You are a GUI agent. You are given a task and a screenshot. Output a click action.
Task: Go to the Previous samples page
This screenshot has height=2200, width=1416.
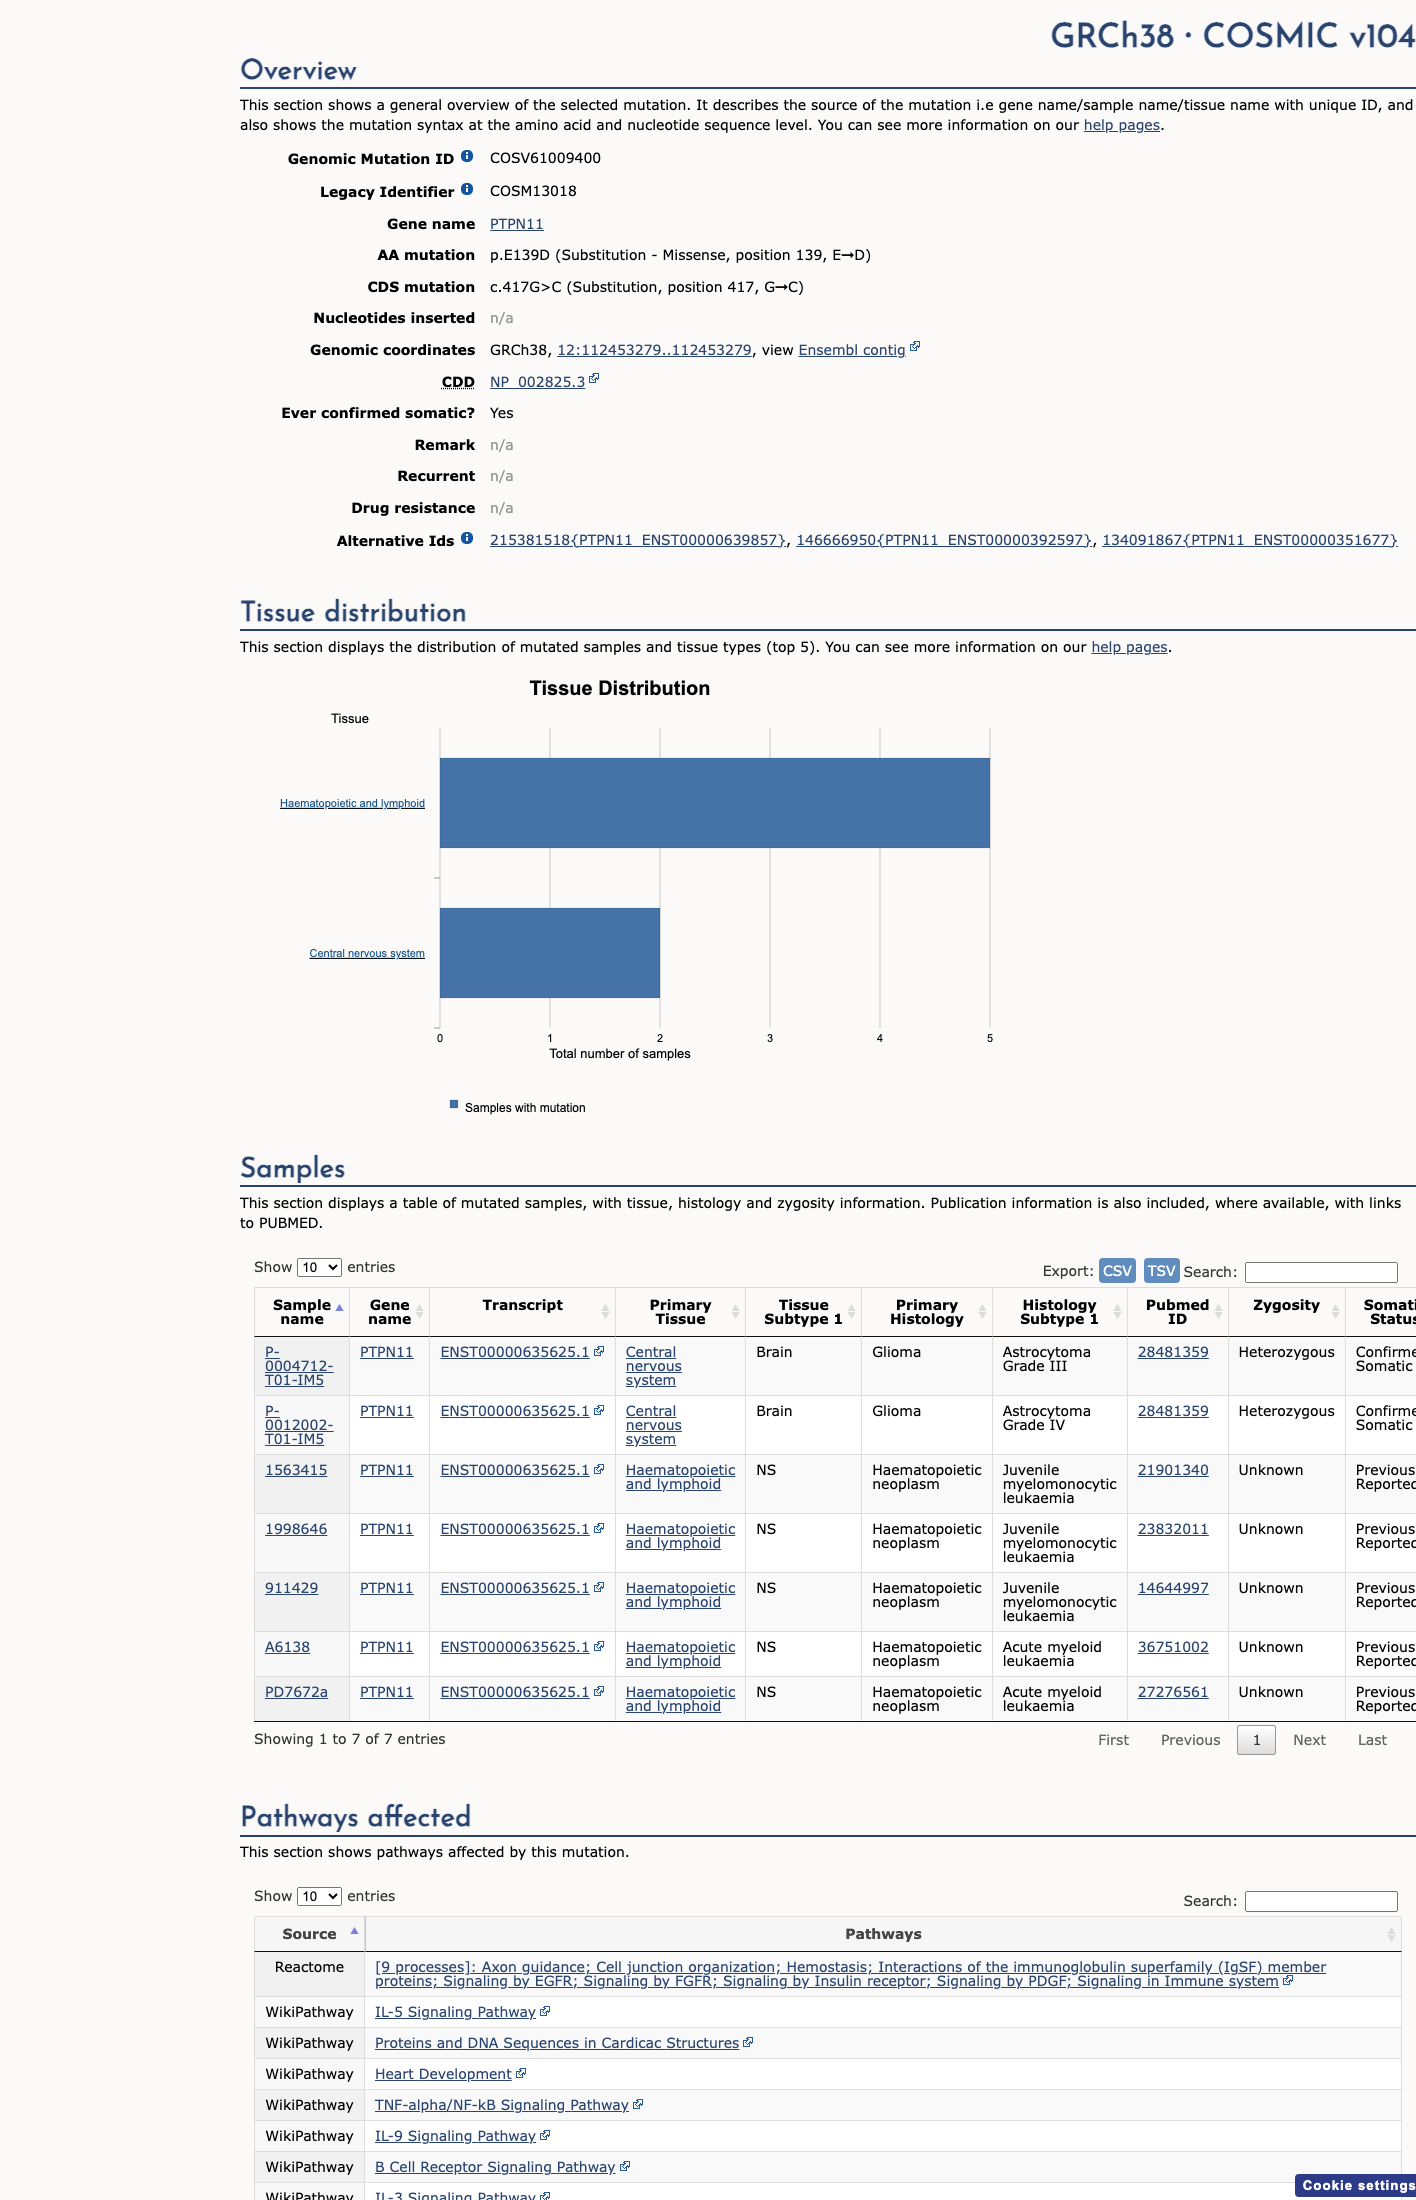(x=1190, y=1740)
